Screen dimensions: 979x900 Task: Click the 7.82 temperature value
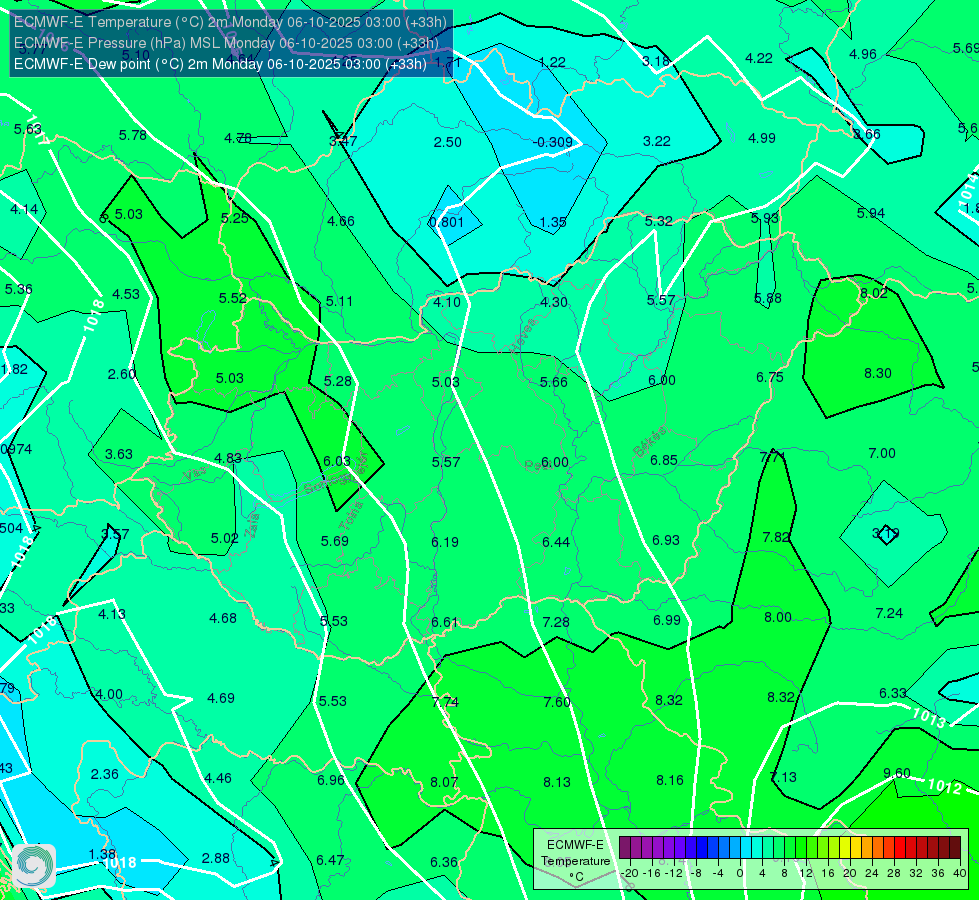776,537
